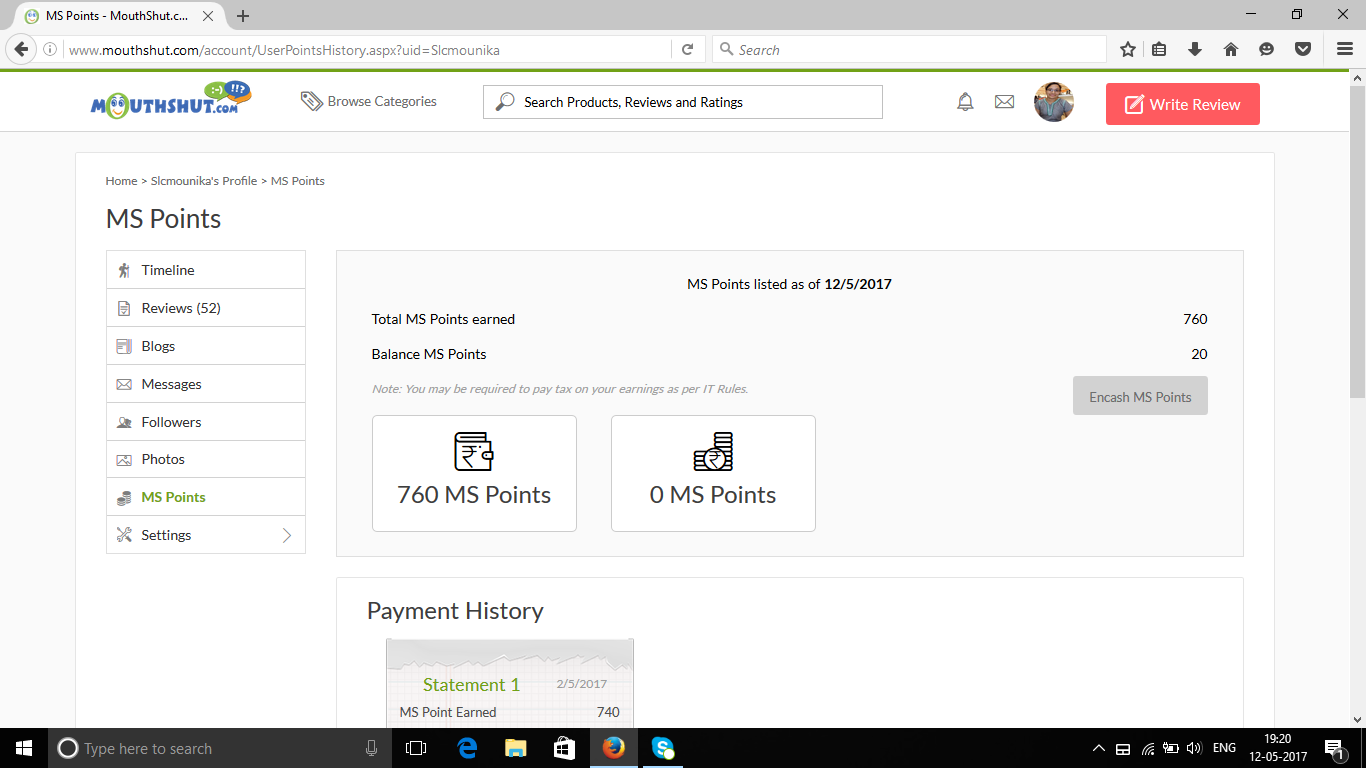Select MS Points in the sidebar
The image size is (1366, 768).
pyautogui.click(x=206, y=497)
